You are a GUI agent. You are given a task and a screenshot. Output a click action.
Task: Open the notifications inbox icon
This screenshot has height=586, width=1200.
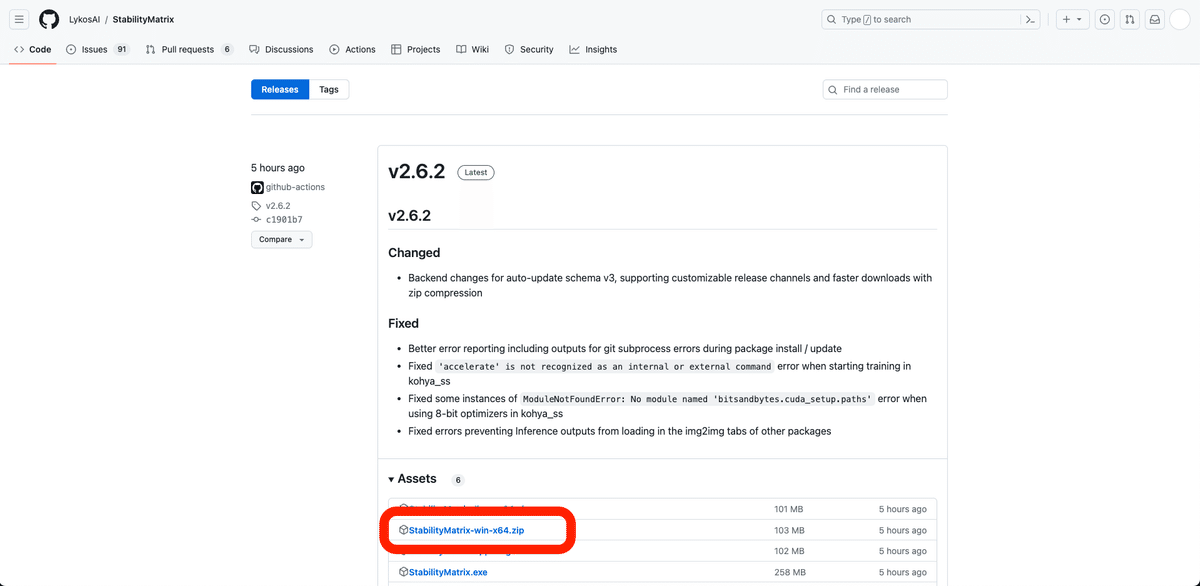(1154, 19)
